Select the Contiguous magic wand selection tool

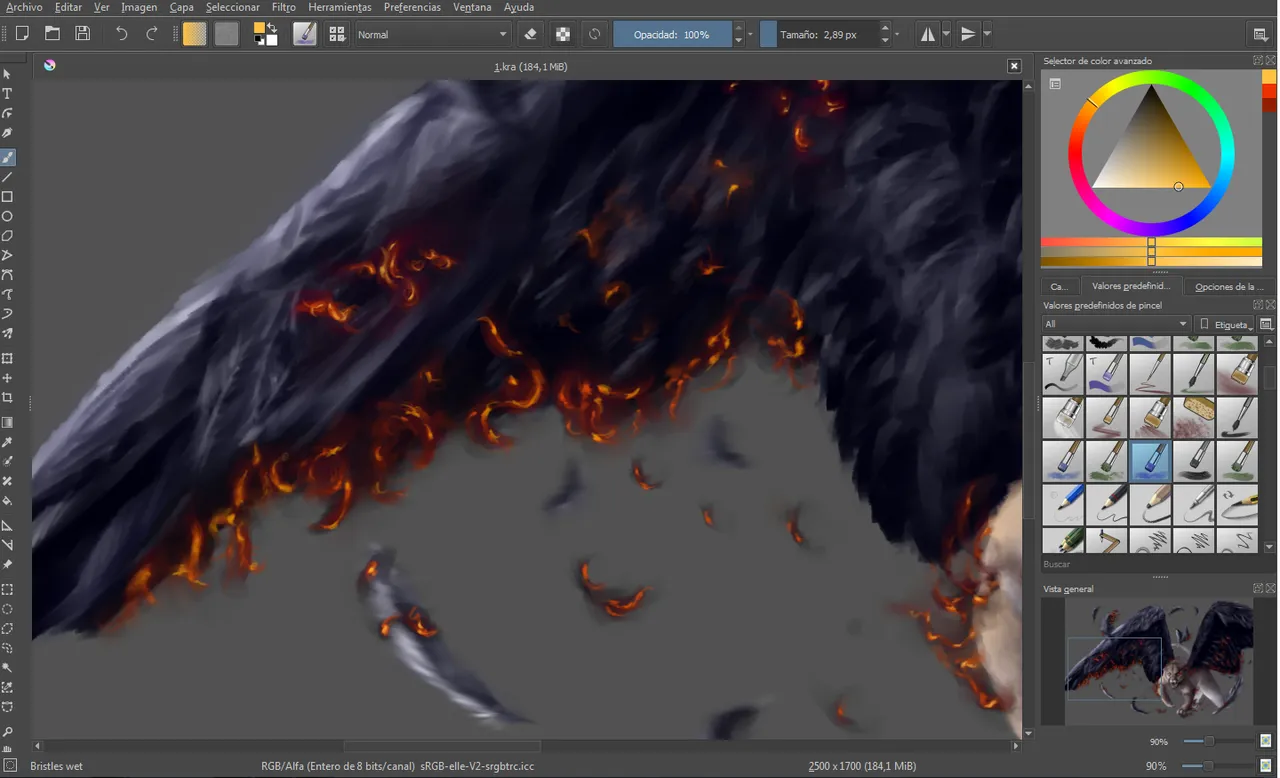pos(7,668)
